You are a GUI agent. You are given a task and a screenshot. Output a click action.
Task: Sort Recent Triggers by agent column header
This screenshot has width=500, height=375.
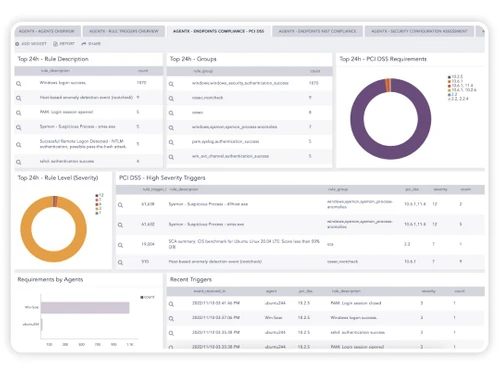pyautogui.click(x=271, y=291)
